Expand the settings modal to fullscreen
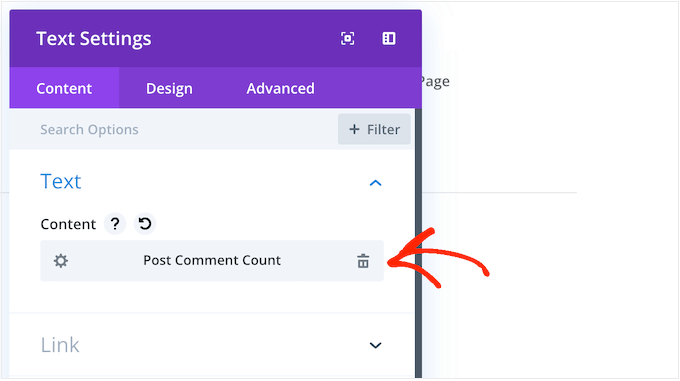Screen dimensions: 680x381 [x=347, y=39]
